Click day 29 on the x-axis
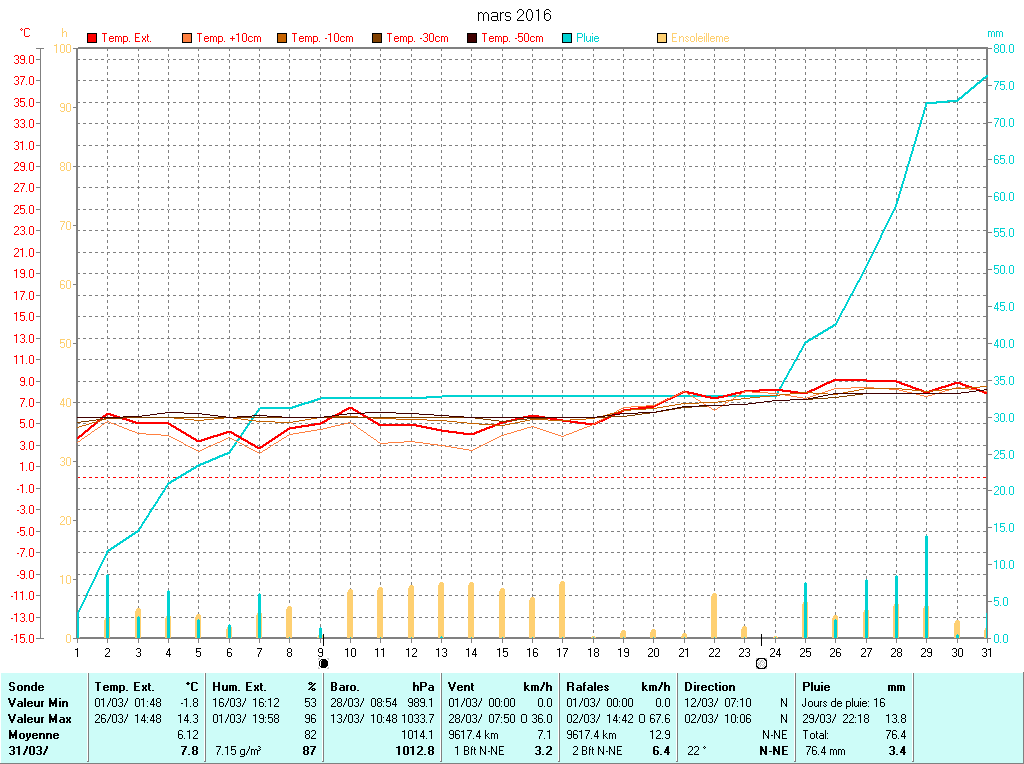Image resolution: width=1024 pixels, height=764 pixels. (927, 652)
